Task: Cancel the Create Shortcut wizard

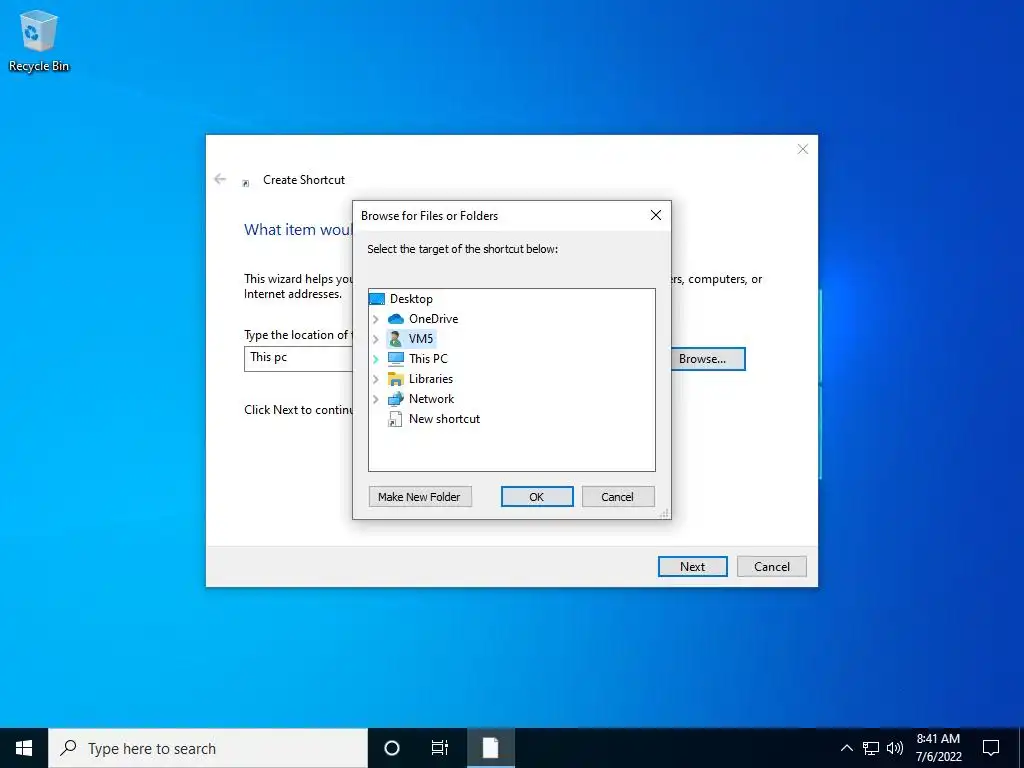Action: point(772,567)
